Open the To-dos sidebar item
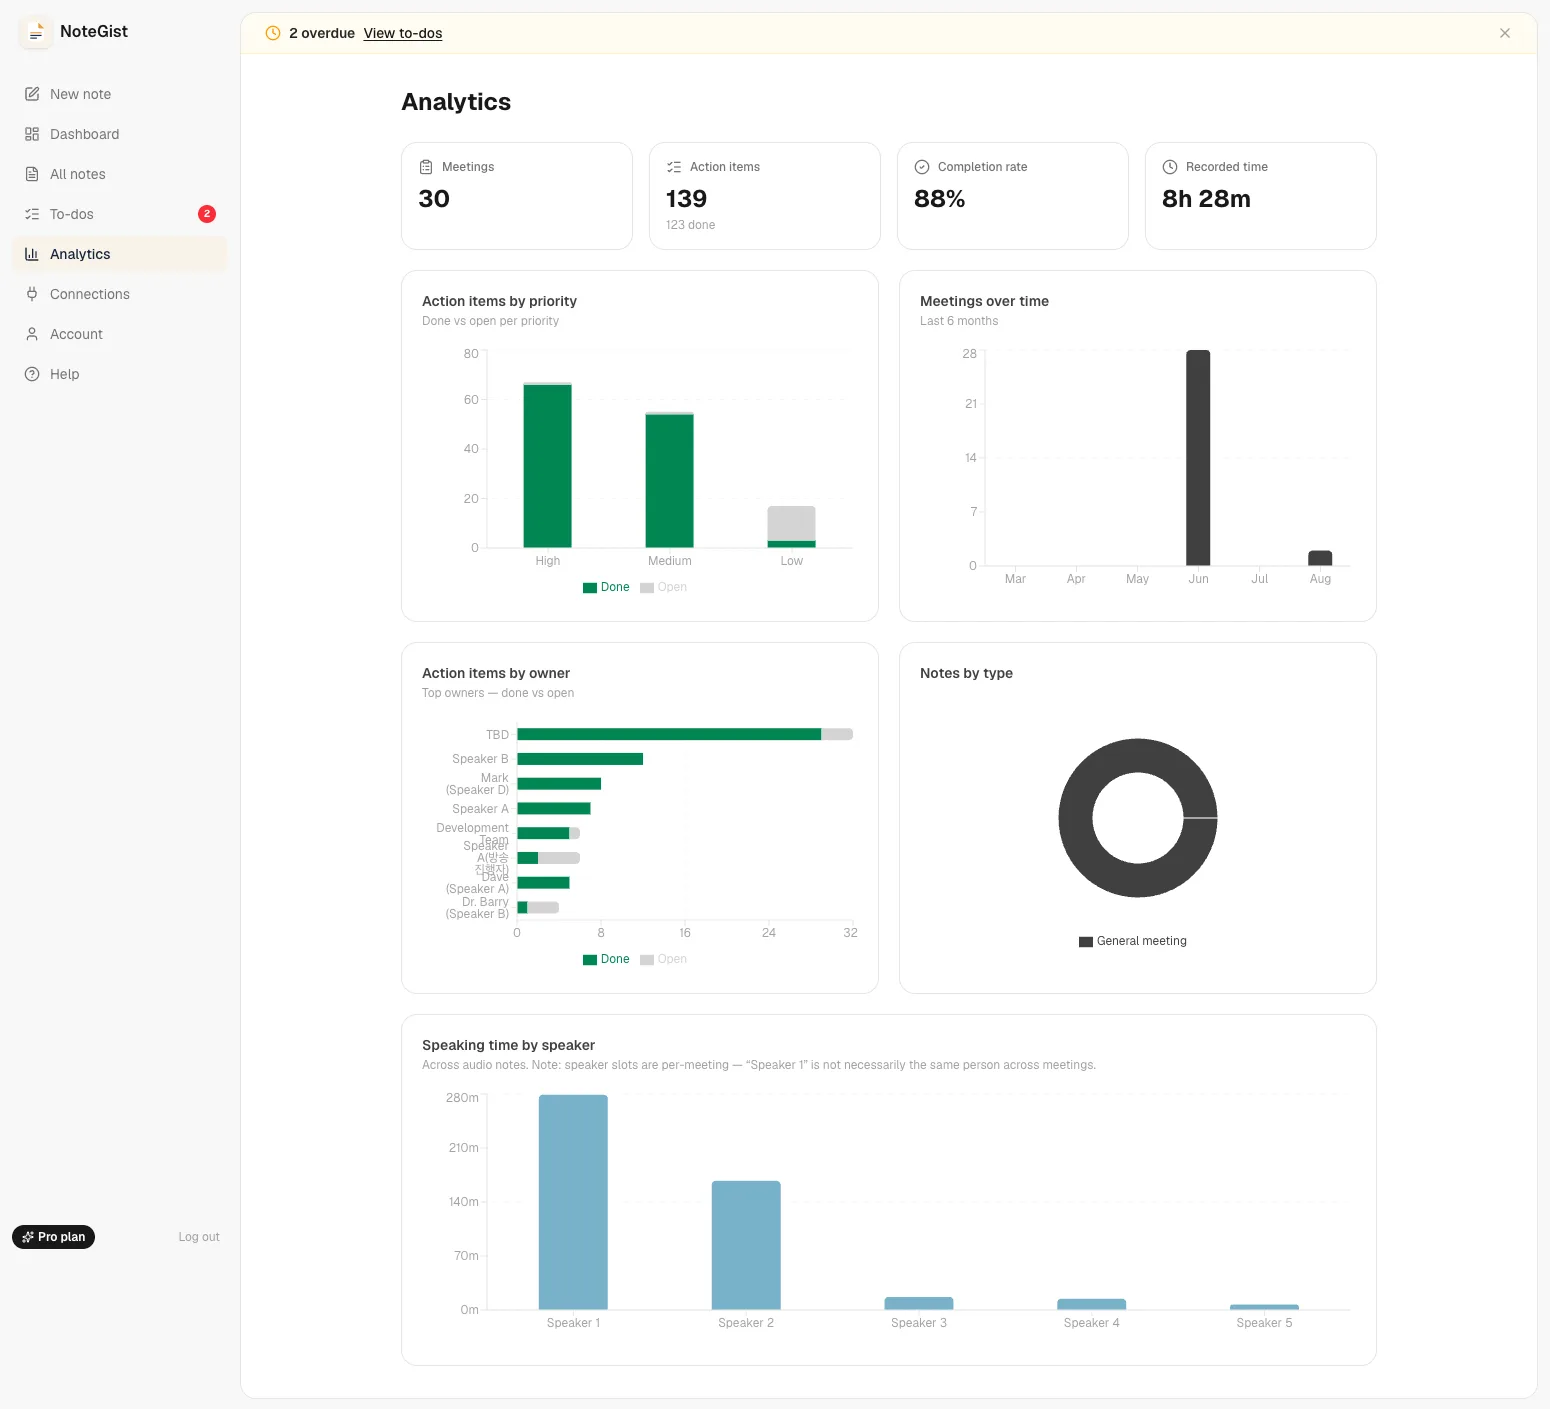The width and height of the screenshot is (1550, 1409). 120,214
